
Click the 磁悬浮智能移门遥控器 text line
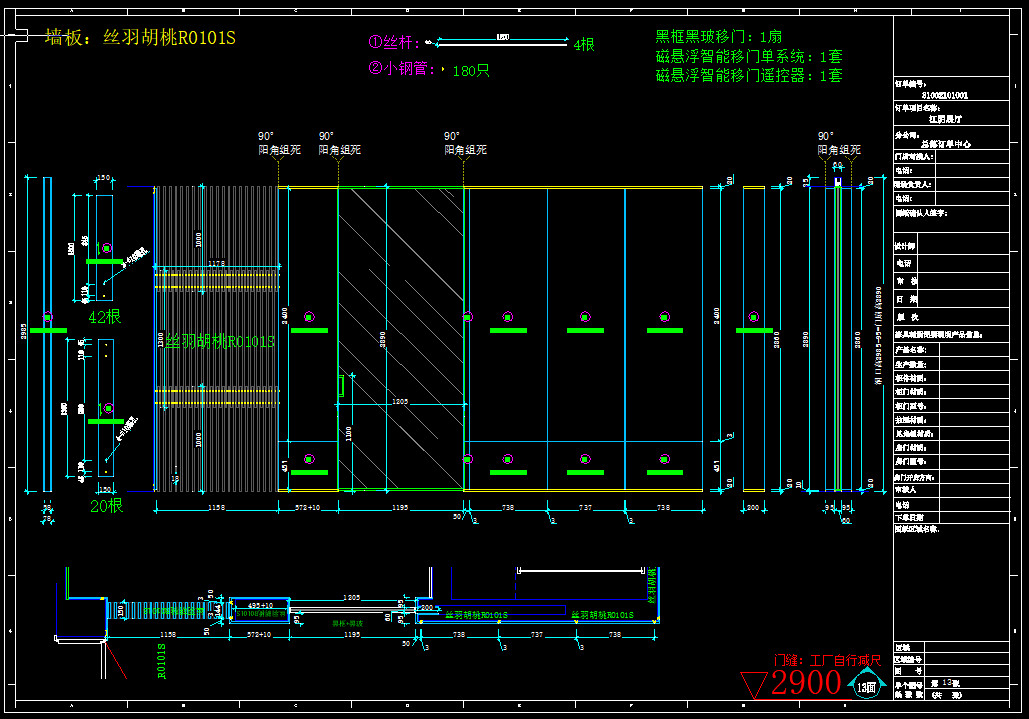(x=748, y=75)
